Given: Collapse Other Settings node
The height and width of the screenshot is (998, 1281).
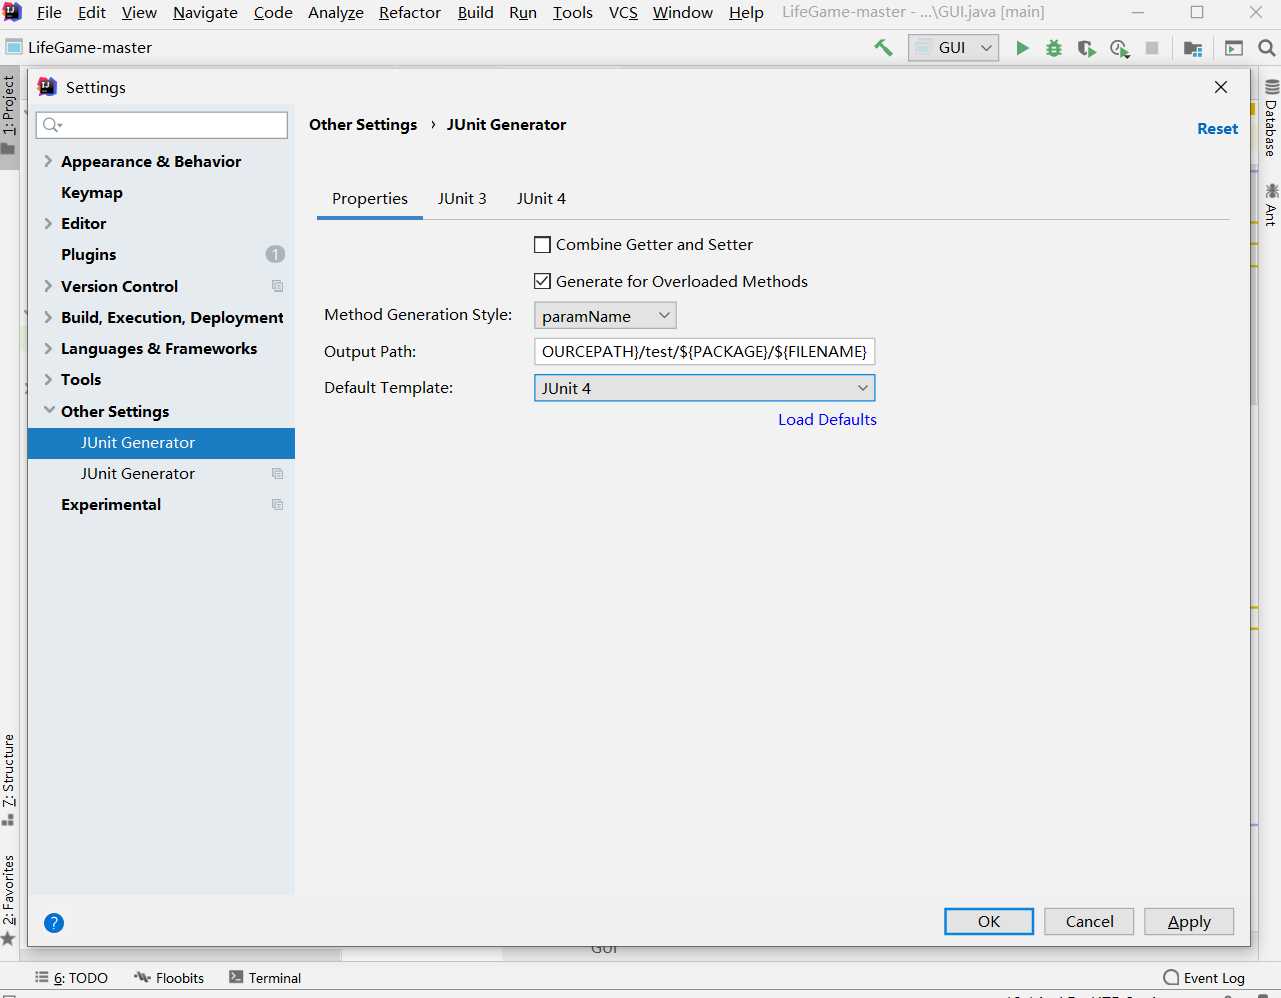Looking at the screenshot, I should (x=49, y=410).
